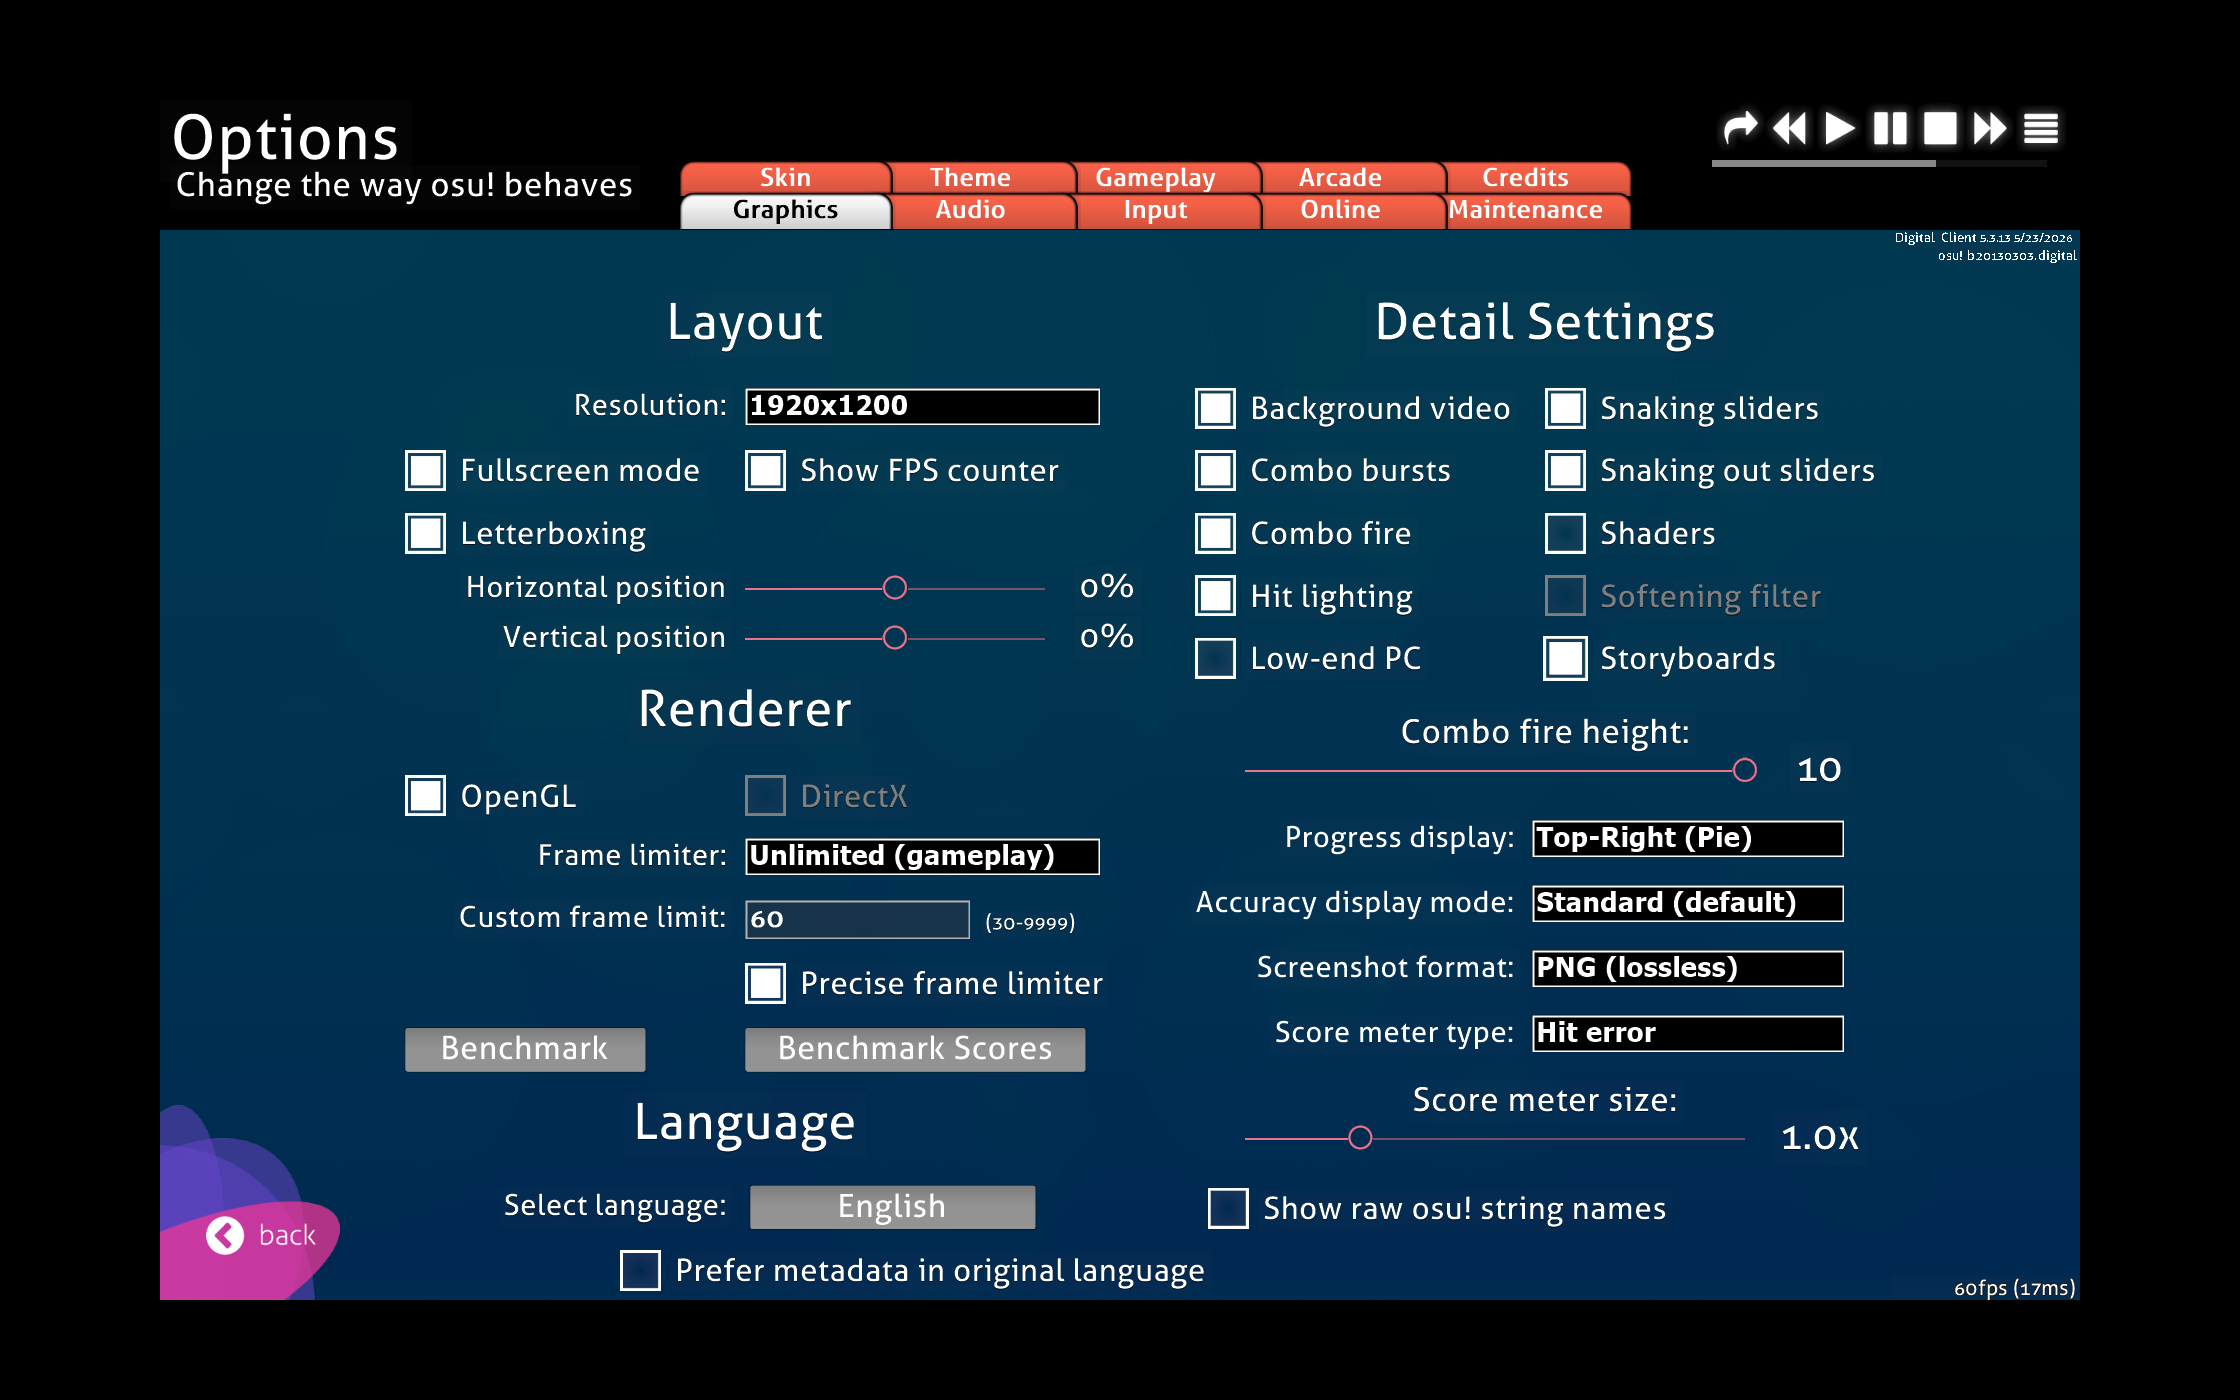Click the music progress bar

pos(1880,163)
